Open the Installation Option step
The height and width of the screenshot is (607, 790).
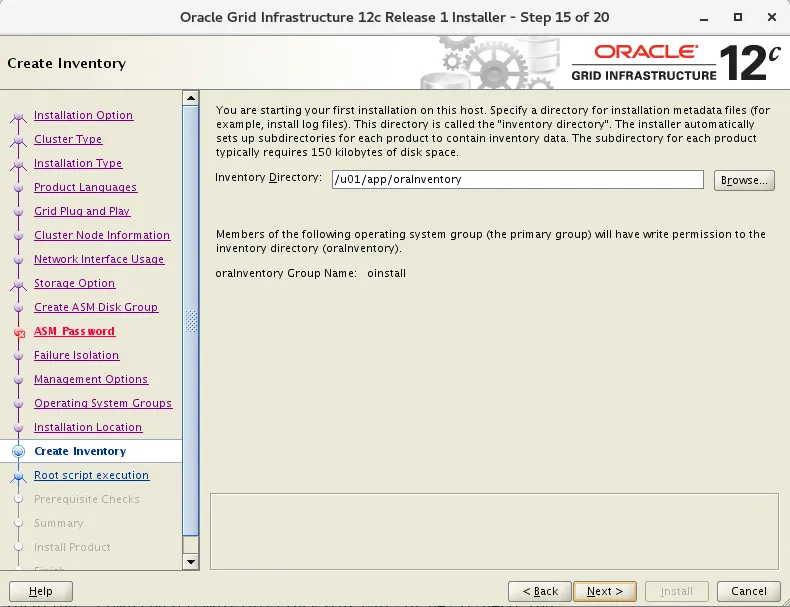83,115
